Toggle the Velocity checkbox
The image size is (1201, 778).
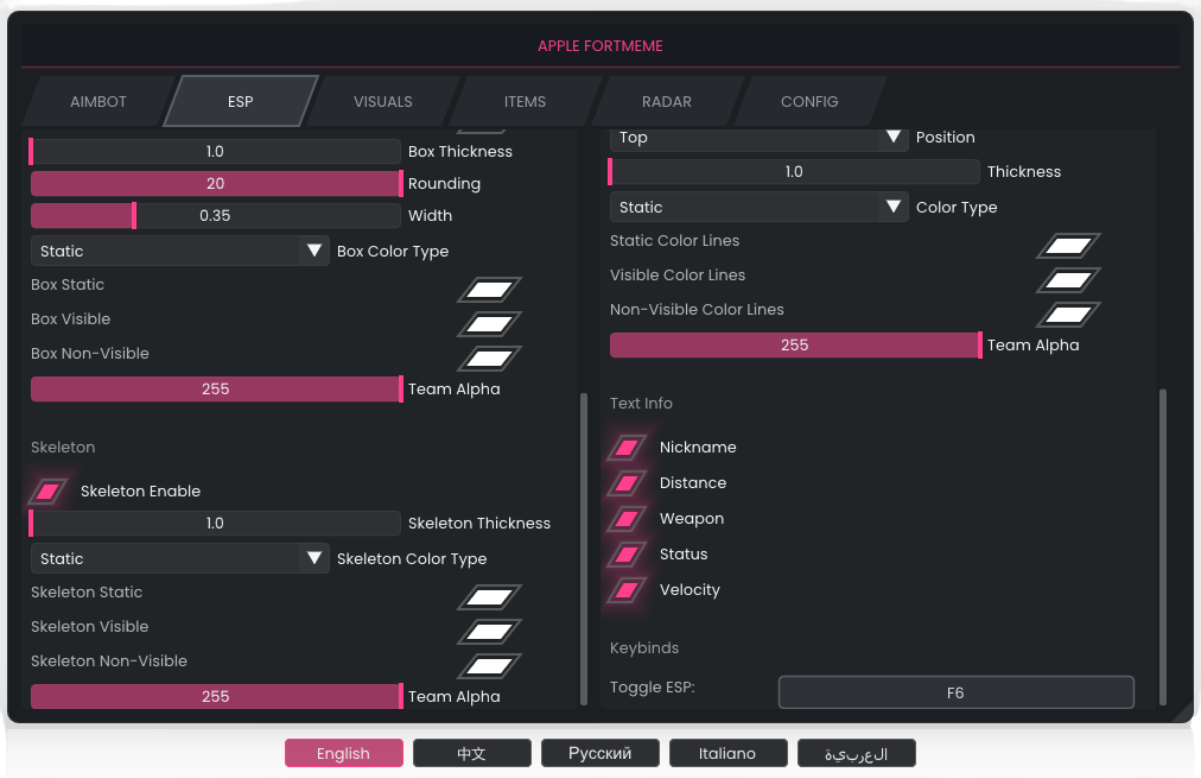627,590
